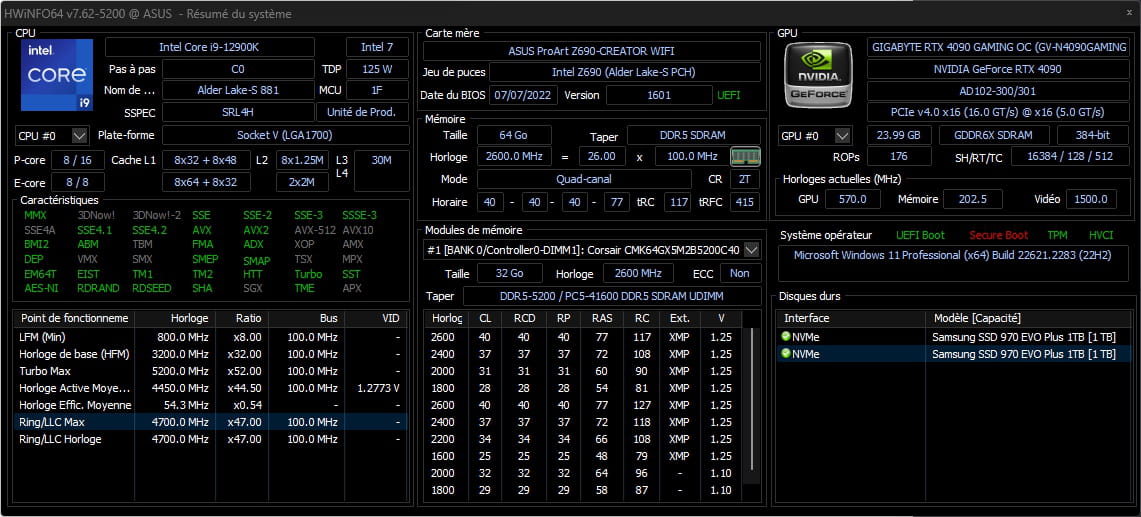Screen dimensions: 1141x517
Task: Select the Ring/LLC Horloge row
Action: (x=211, y=439)
